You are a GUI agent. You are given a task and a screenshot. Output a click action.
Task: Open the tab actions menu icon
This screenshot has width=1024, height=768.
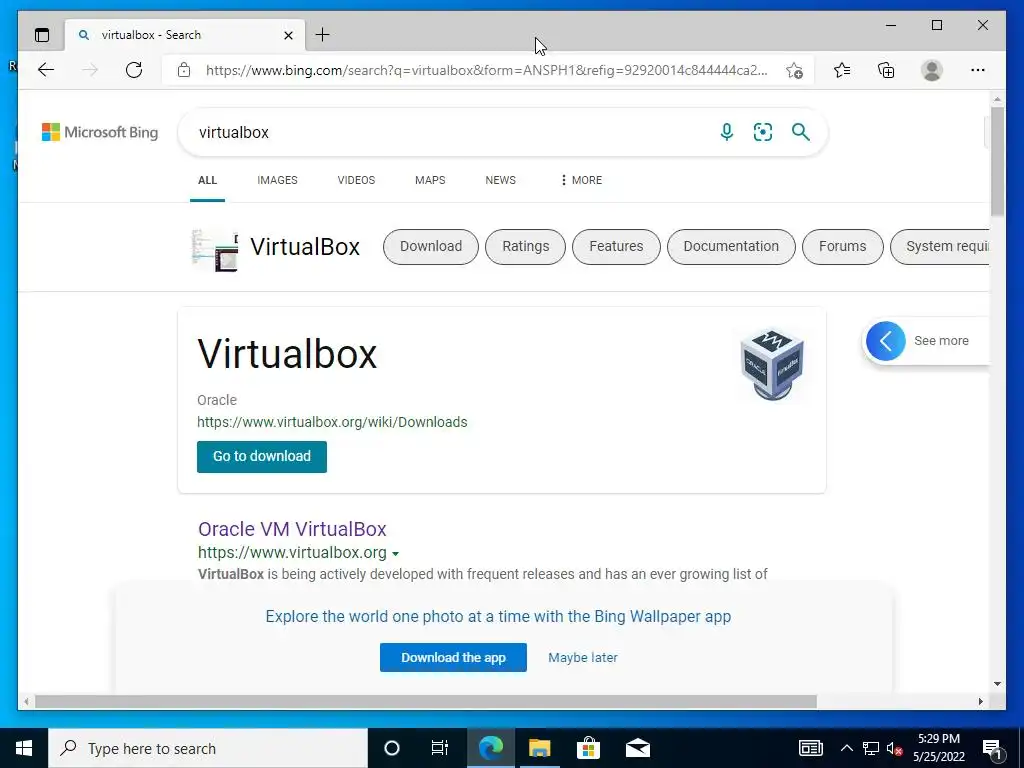(42, 35)
